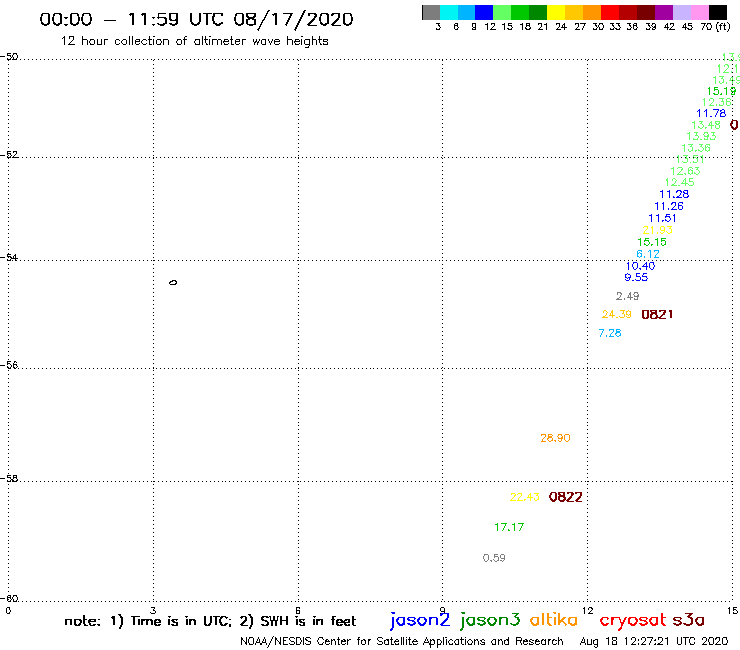Viewport: 740px width, 650px height.
Task: Select wave height value 15.19
Action: pos(721,91)
